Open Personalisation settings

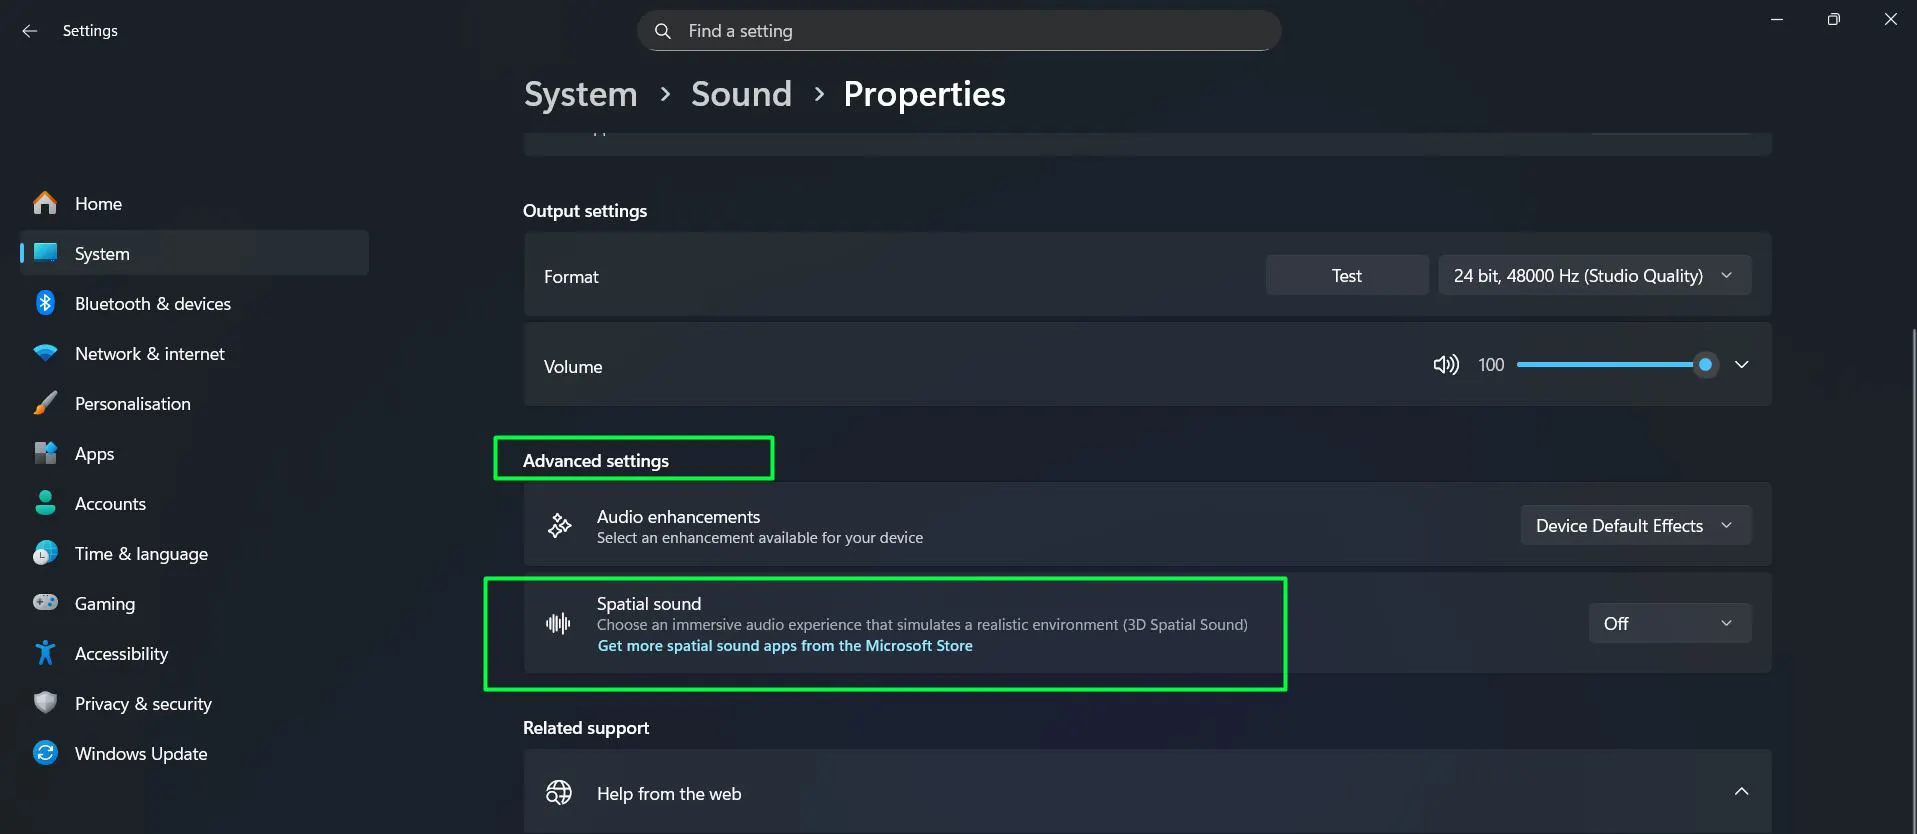pos(194,403)
